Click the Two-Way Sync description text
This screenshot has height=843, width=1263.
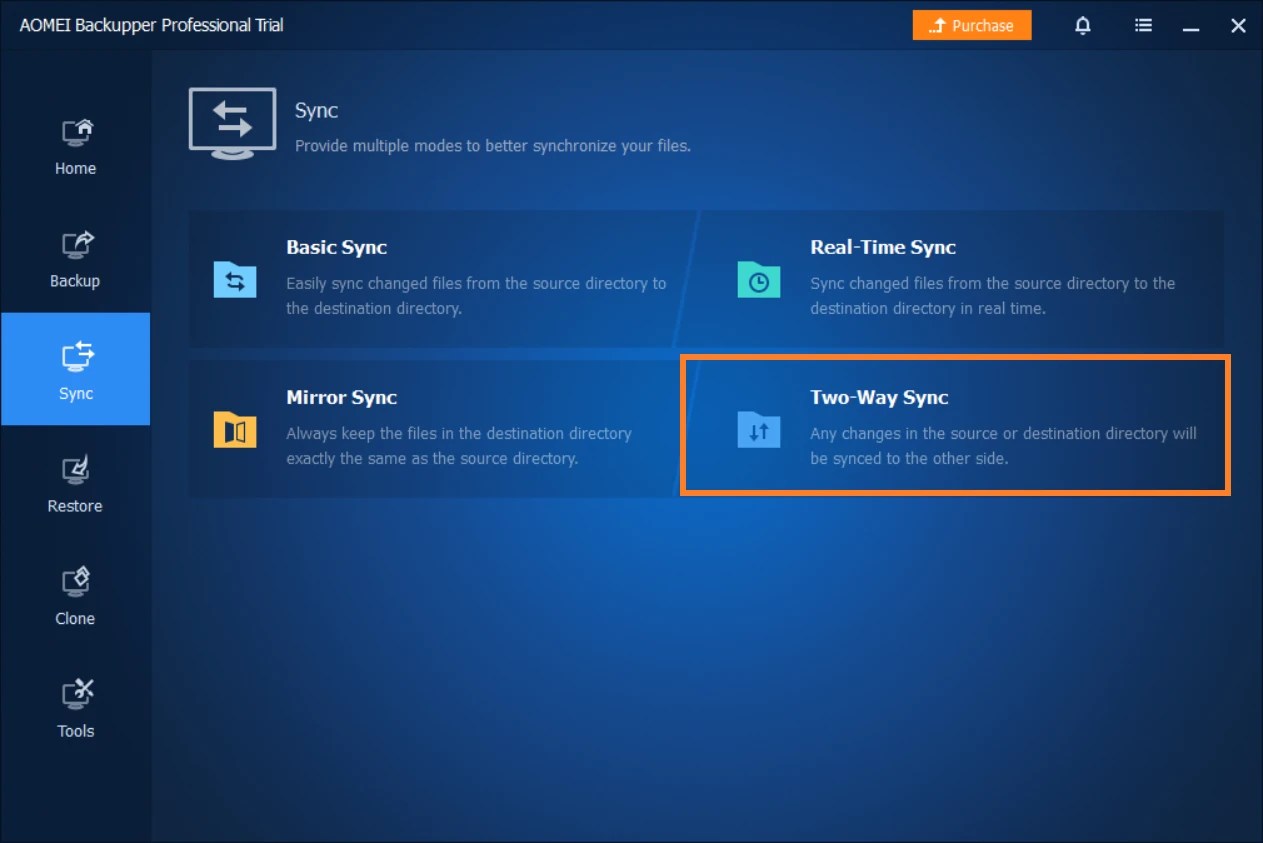(1003, 446)
